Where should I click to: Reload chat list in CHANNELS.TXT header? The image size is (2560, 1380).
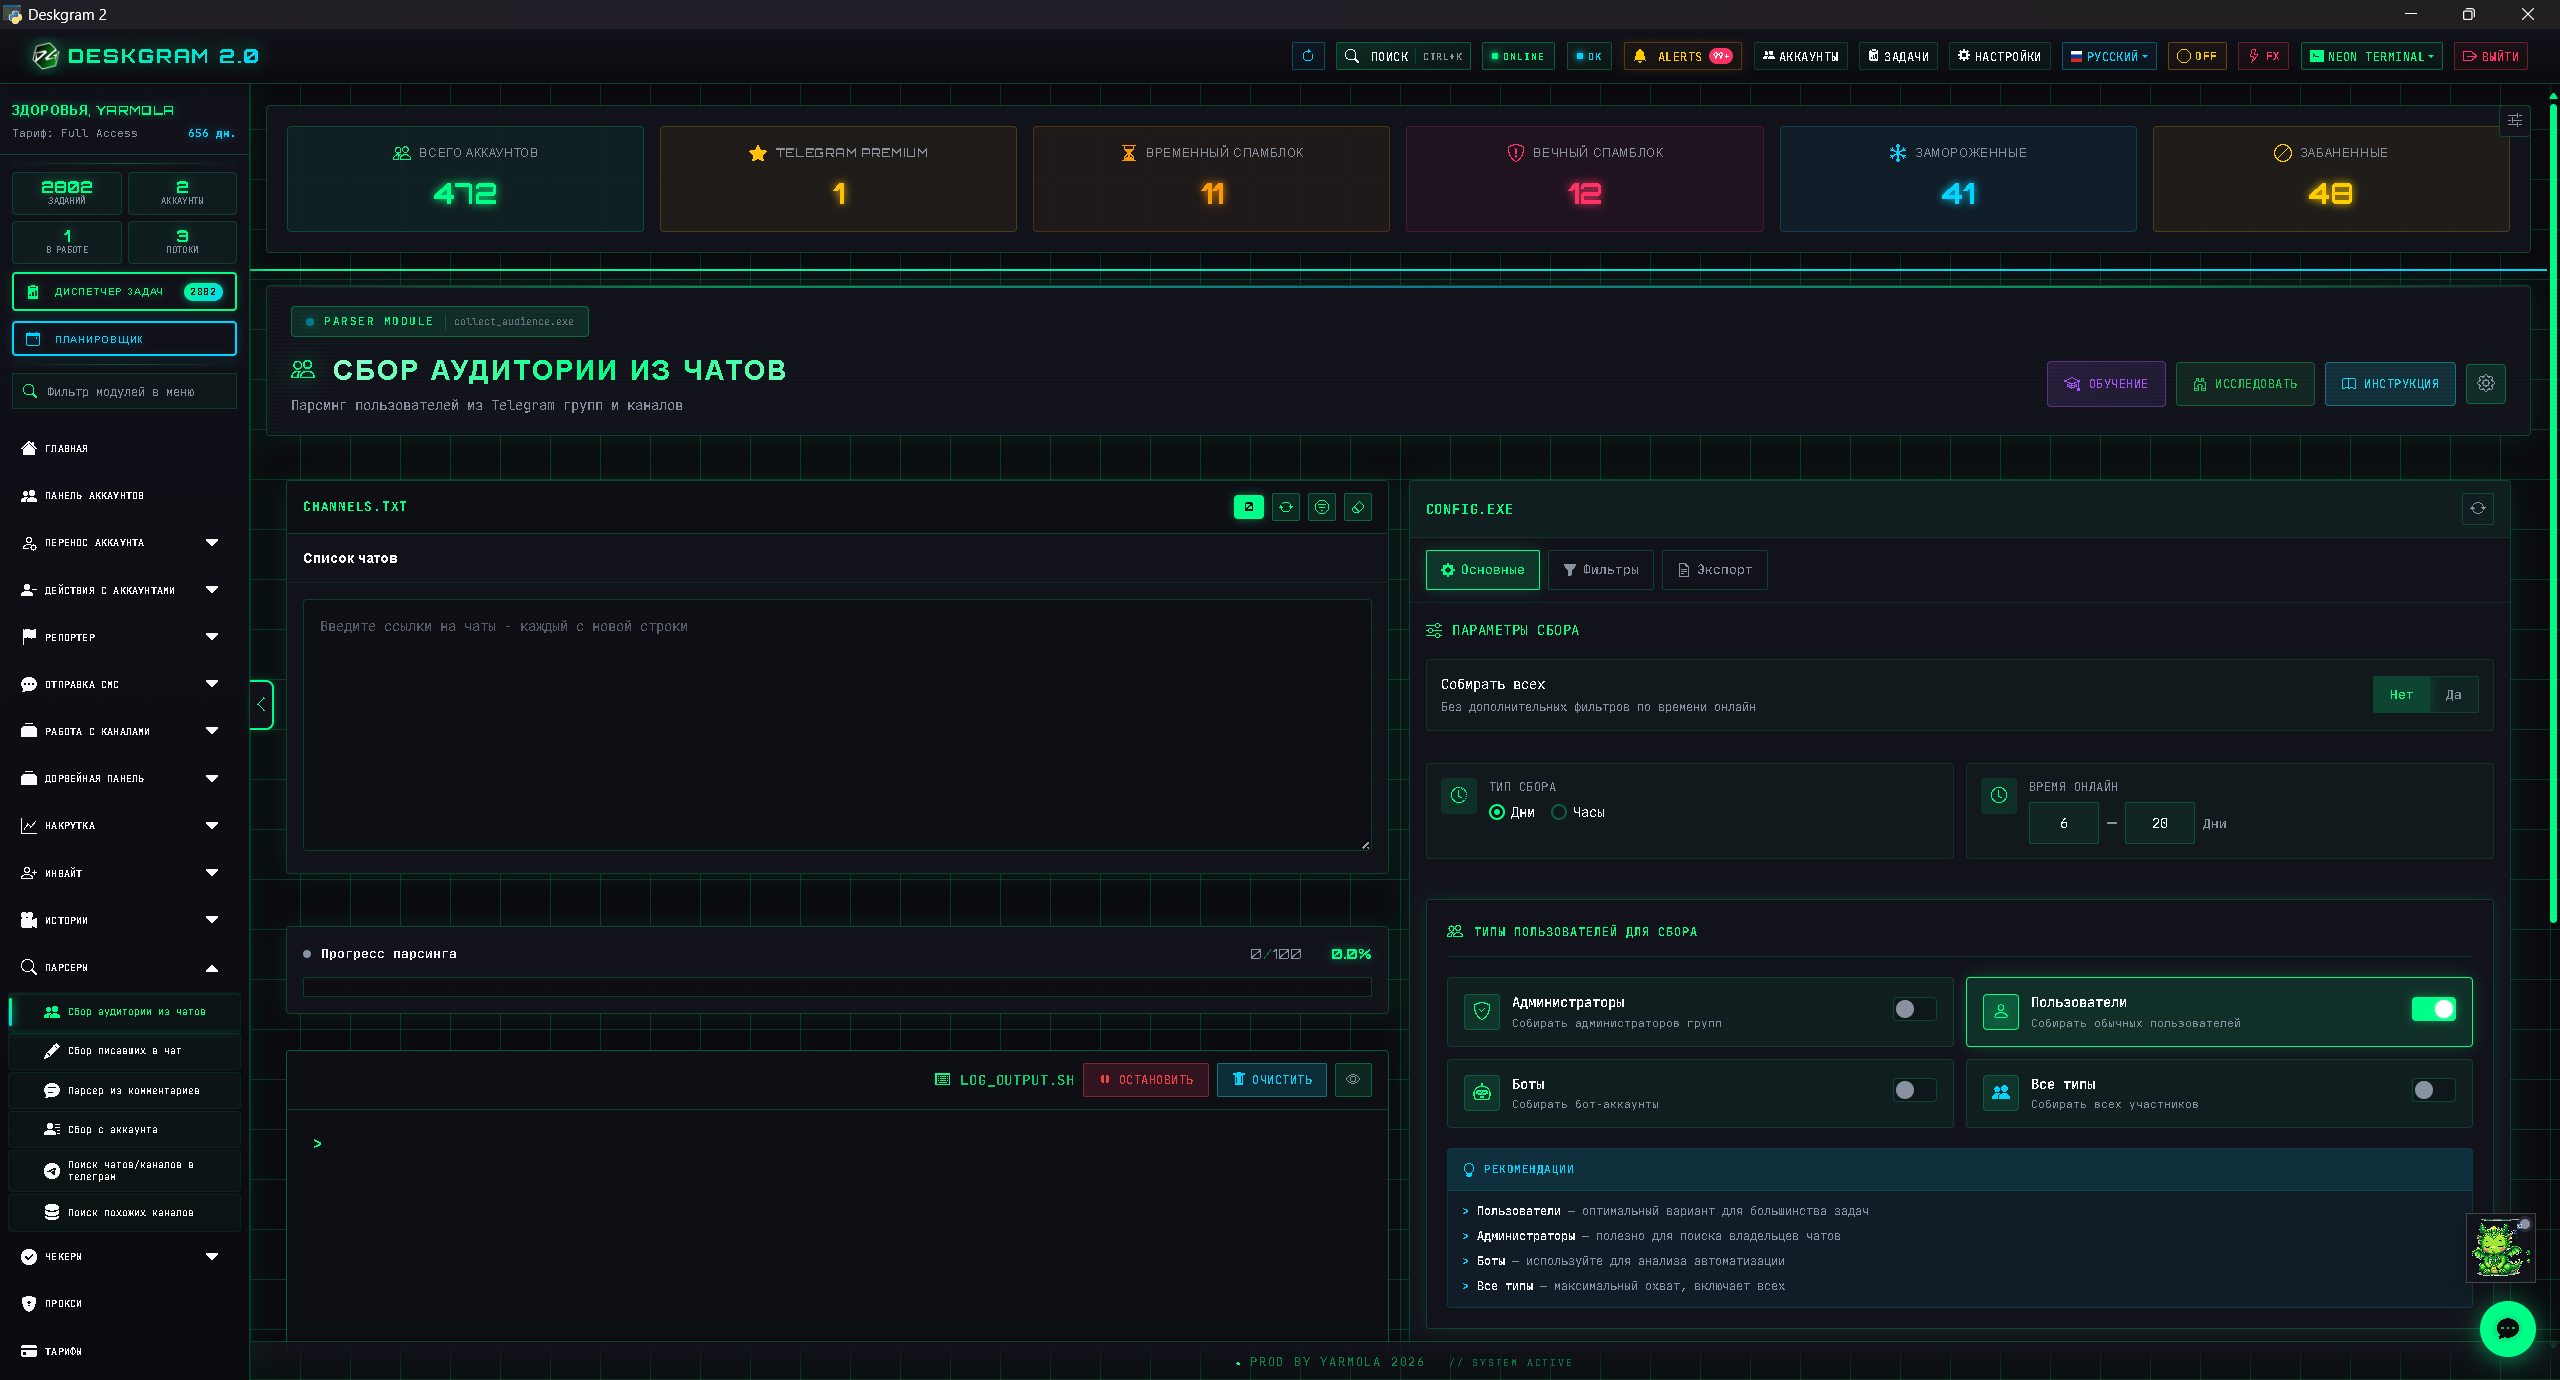click(x=1286, y=507)
